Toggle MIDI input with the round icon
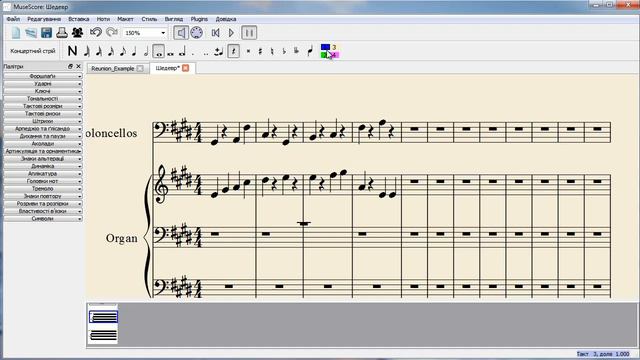 click(x=196, y=33)
